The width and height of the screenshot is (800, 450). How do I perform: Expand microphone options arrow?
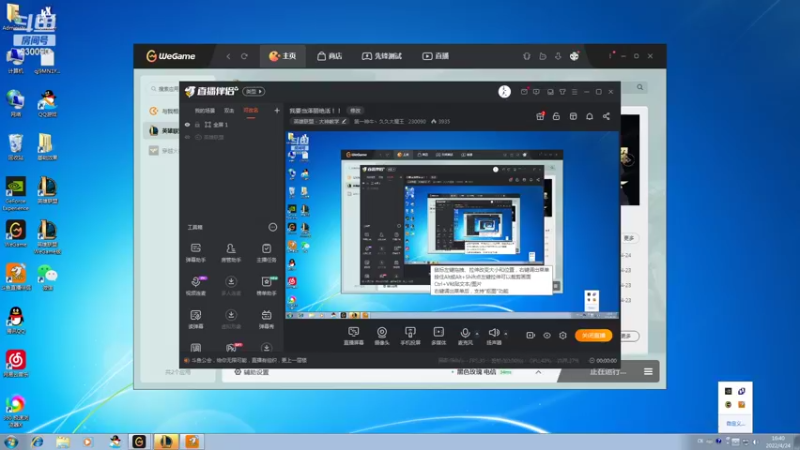(478, 334)
